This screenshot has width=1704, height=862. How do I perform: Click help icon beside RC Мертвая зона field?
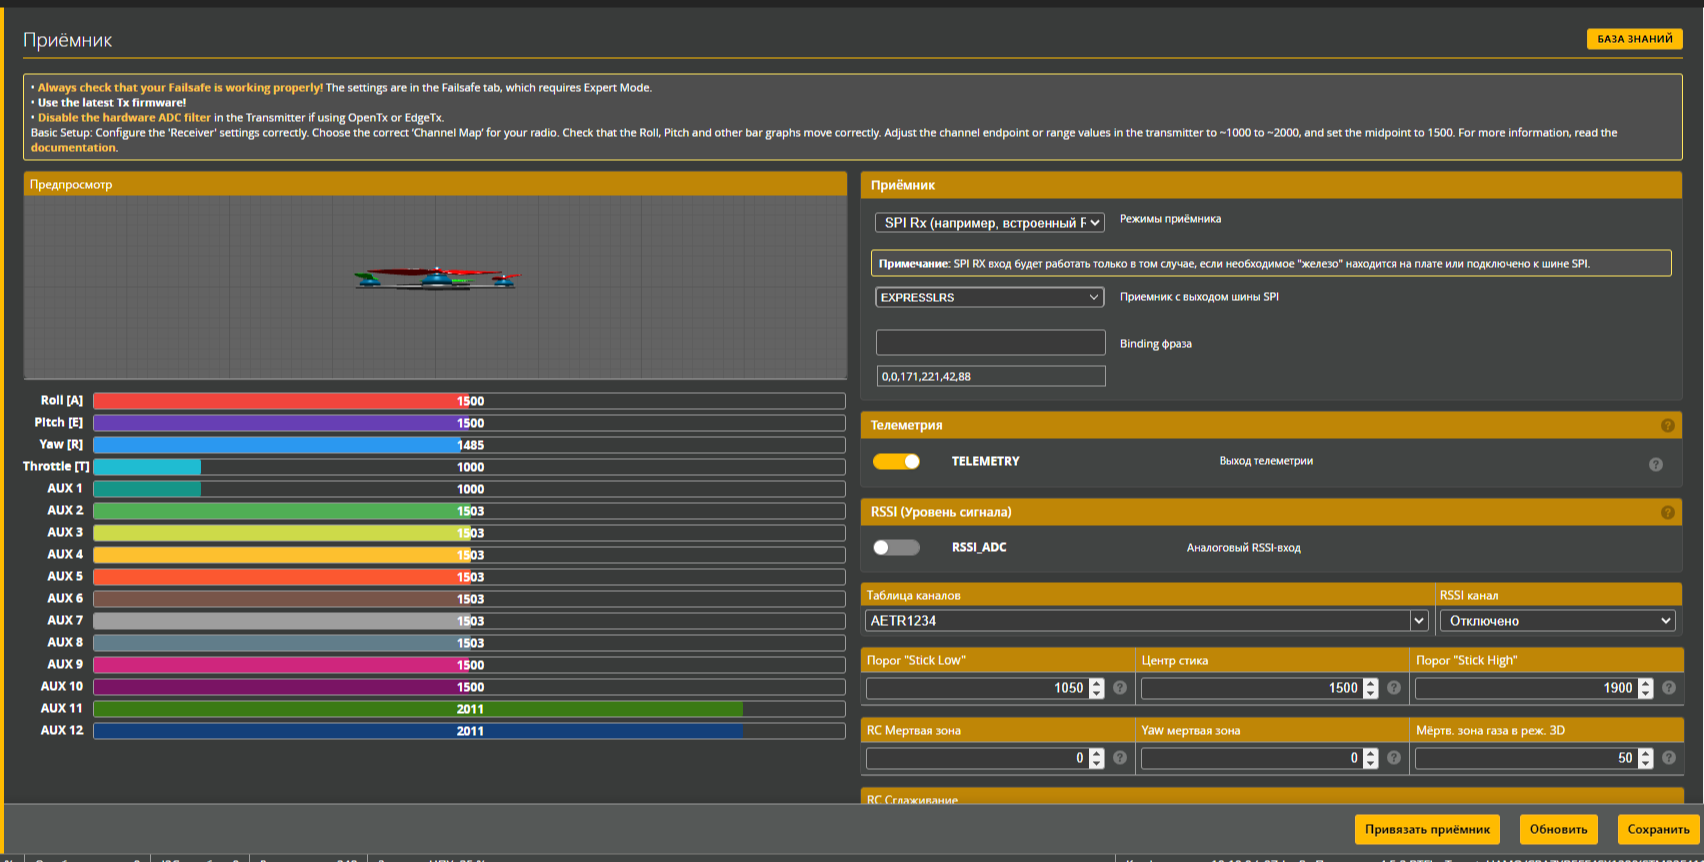point(1120,758)
